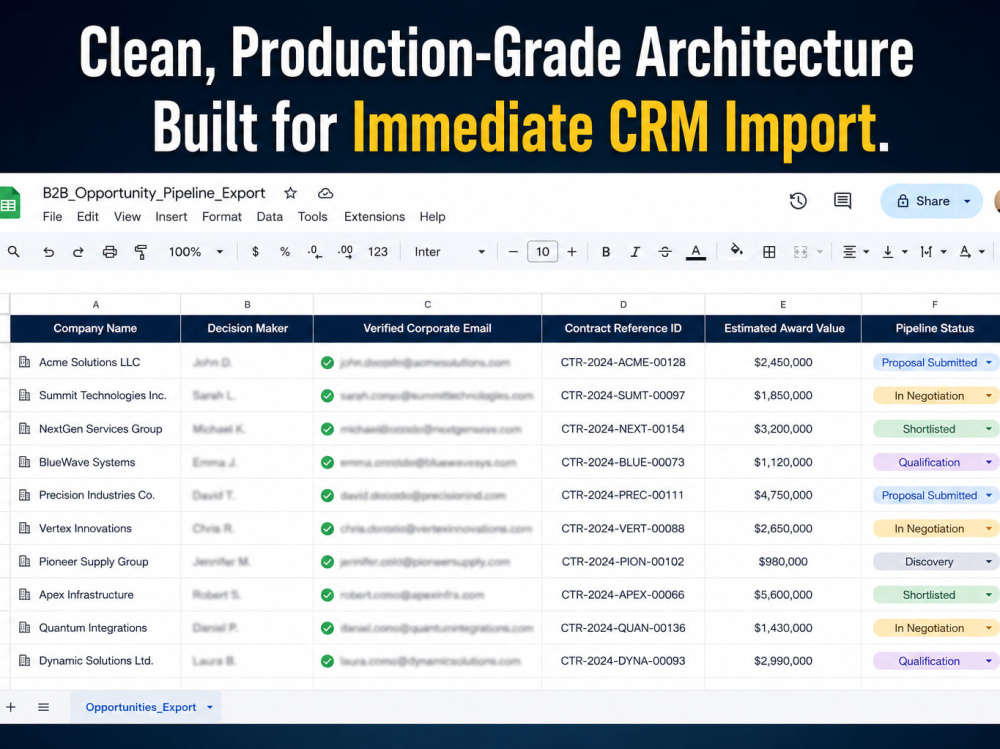Expand the Share options arrow
This screenshot has height=749, width=1000.
(x=967, y=201)
